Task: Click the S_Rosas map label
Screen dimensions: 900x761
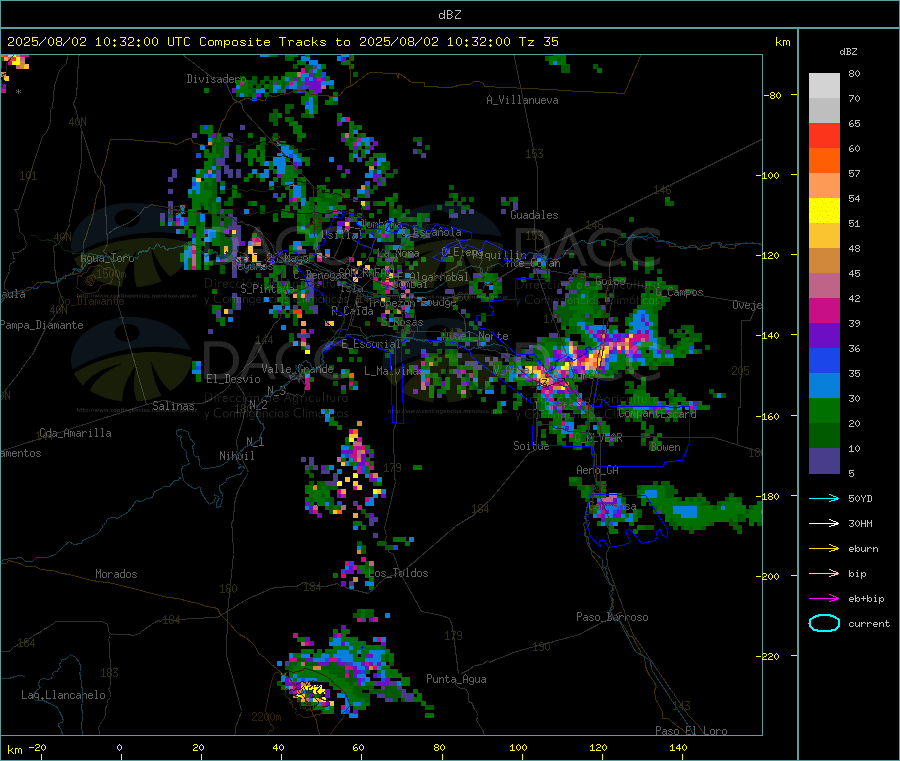Action: pyautogui.click(x=402, y=322)
